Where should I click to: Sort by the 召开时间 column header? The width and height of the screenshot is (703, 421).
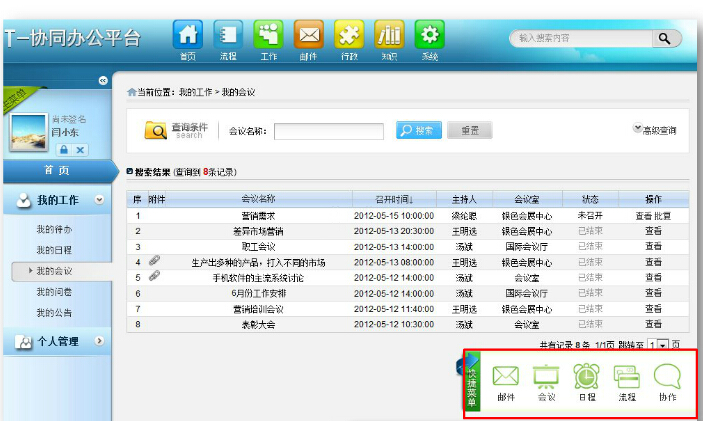394,199
